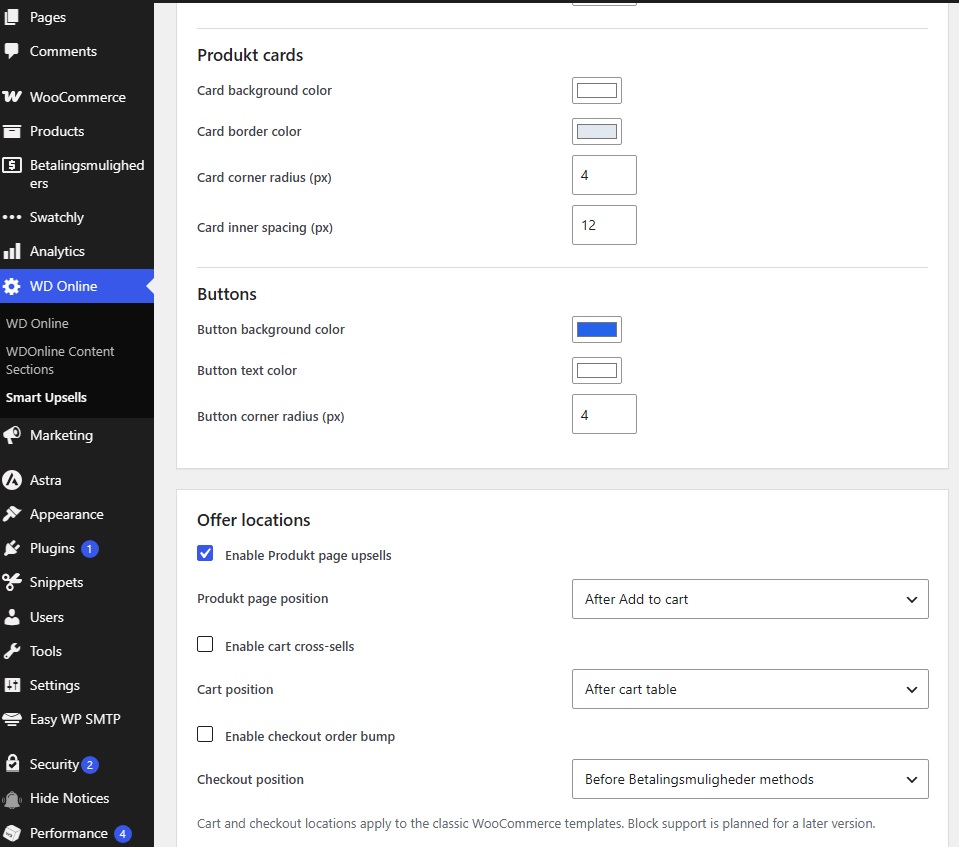
Task: Pick the Card background color swatch
Action: pos(597,91)
